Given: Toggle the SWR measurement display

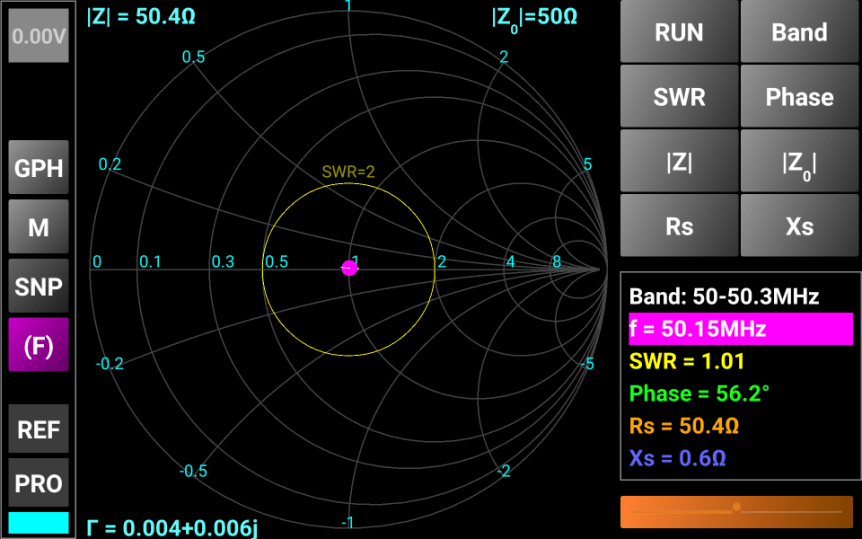Looking at the screenshot, I should click(679, 97).
